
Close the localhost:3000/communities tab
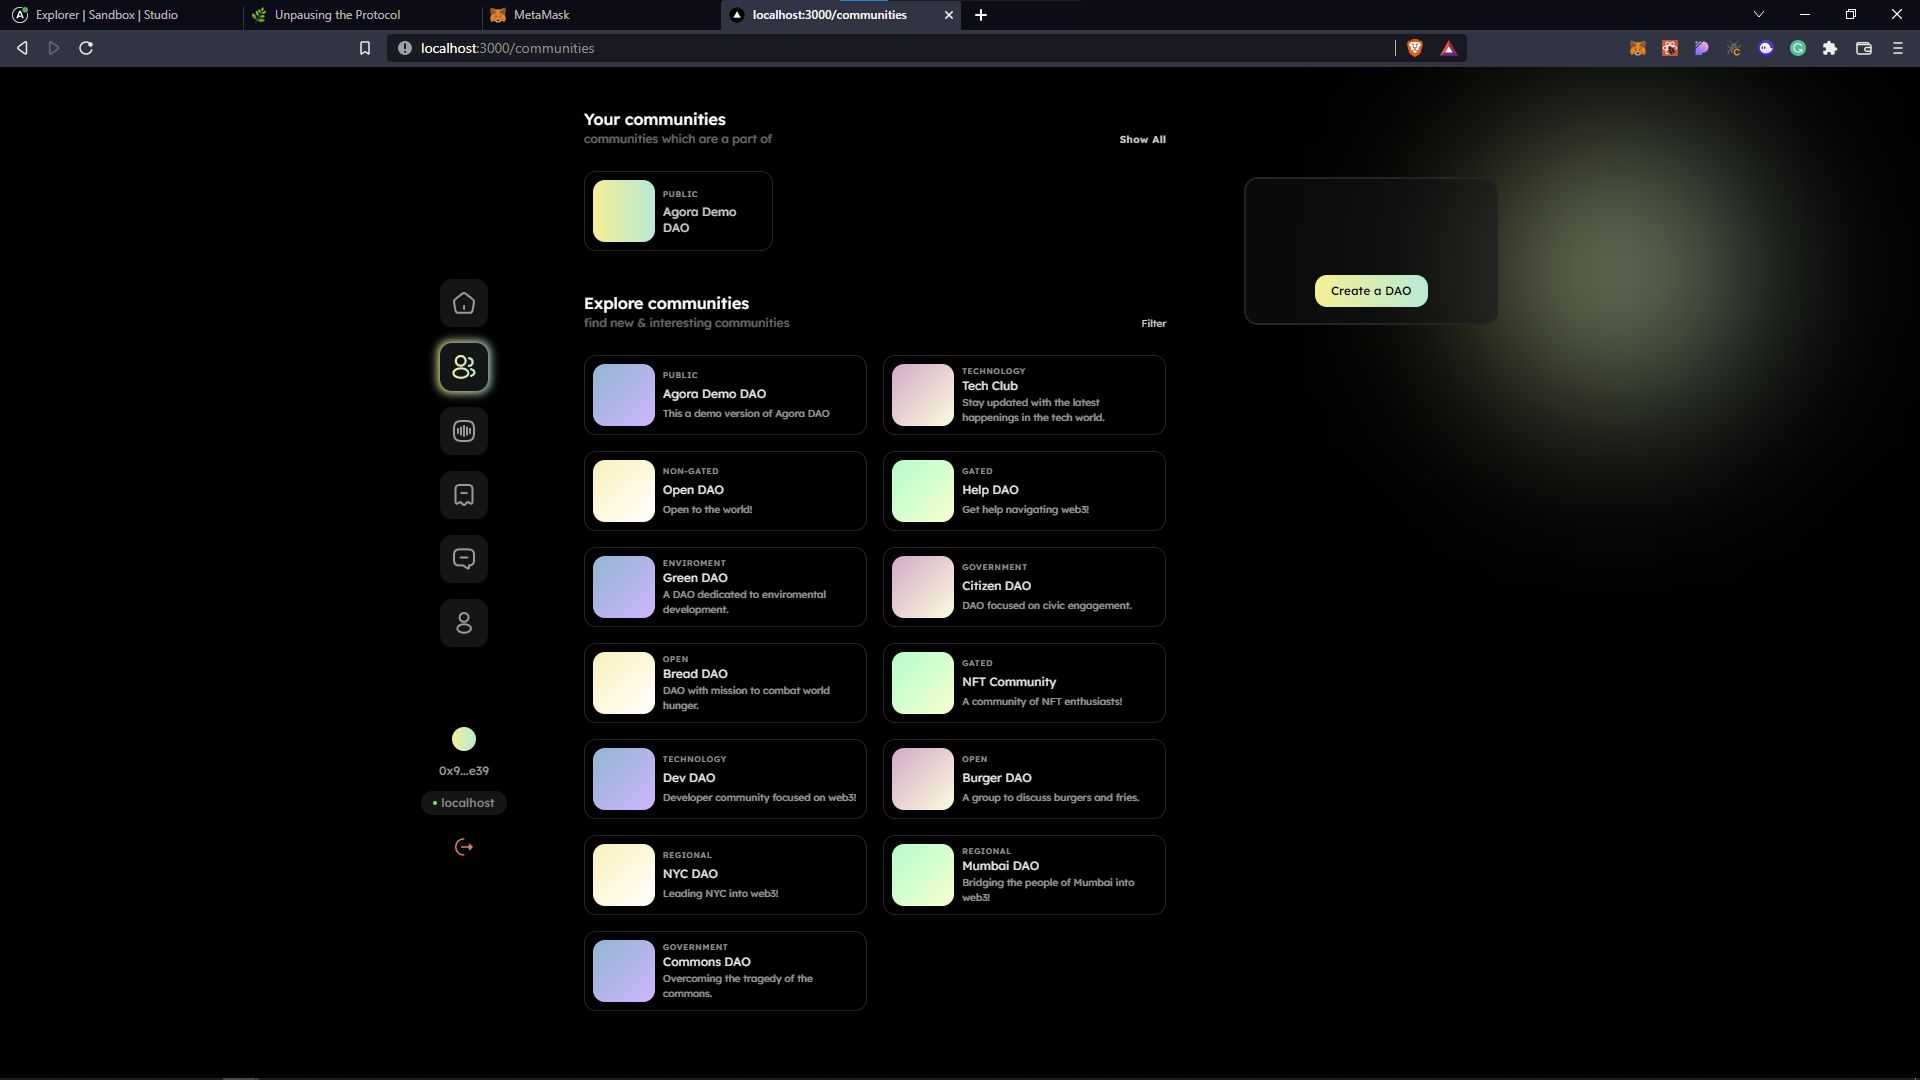[x=949, y=15]
